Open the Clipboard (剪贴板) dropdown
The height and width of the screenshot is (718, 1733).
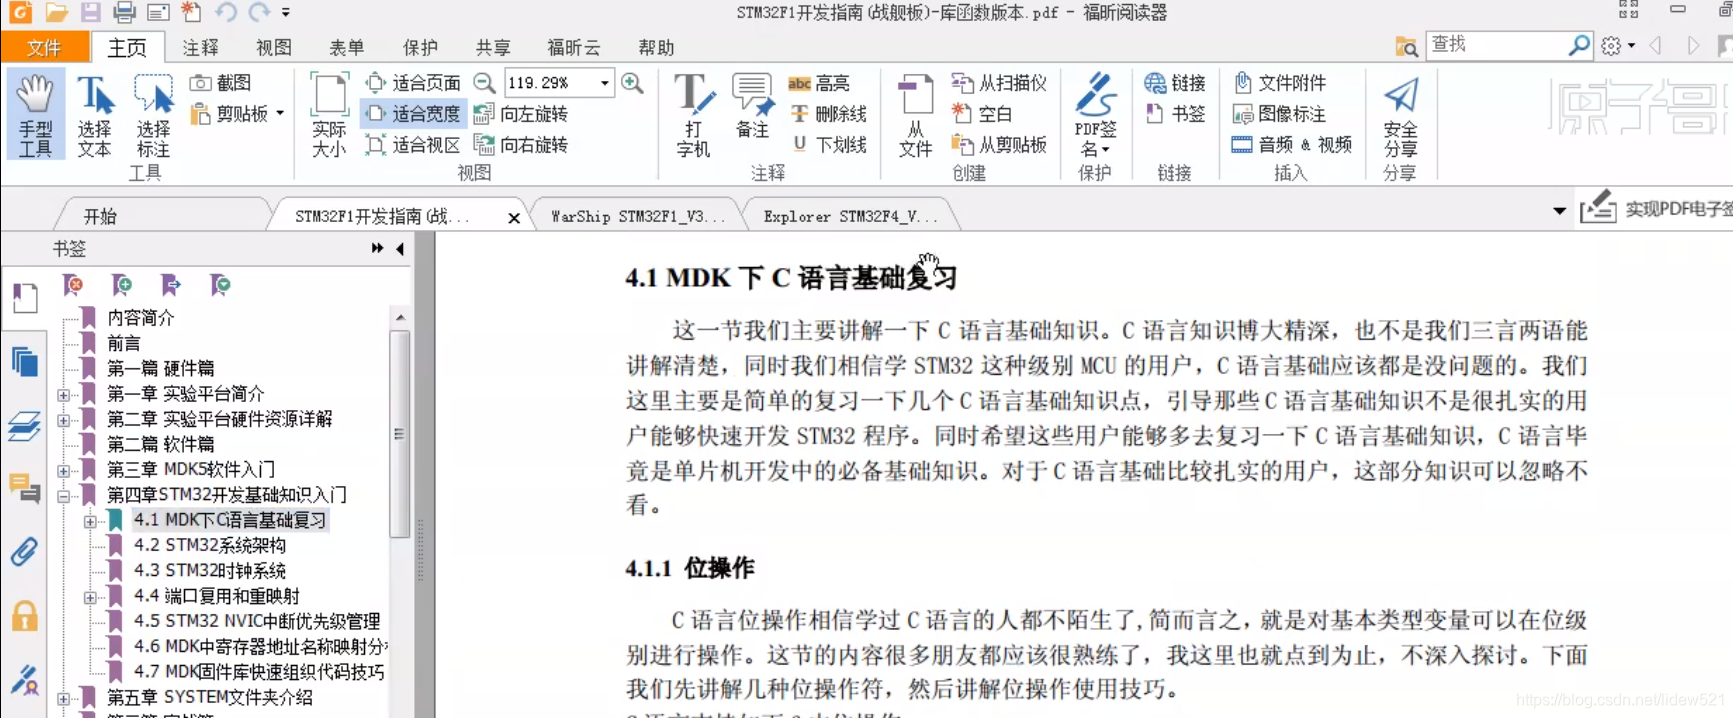[280, 113]
